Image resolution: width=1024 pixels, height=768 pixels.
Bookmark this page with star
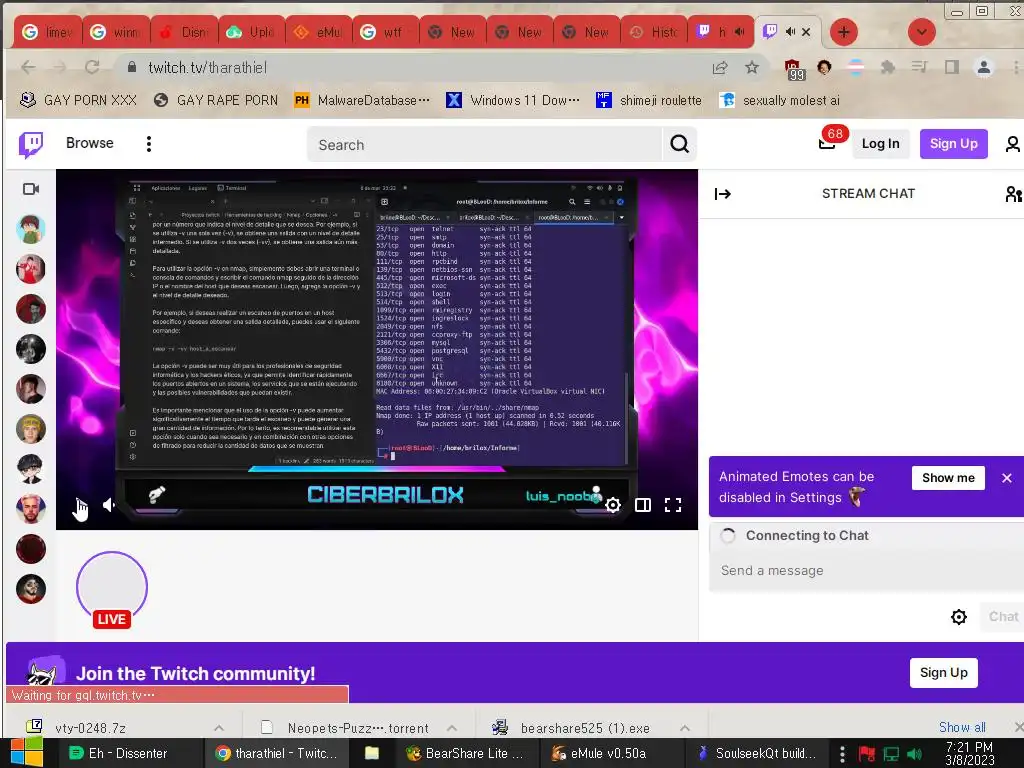point(752,67)
